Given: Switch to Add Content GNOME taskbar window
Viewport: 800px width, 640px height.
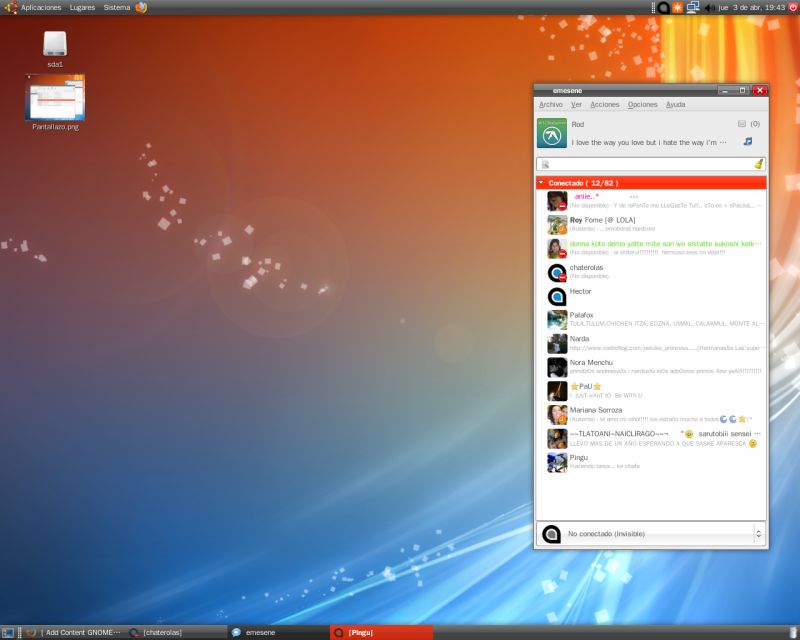Looking at the screenshot, I should [x=74, y=633].
